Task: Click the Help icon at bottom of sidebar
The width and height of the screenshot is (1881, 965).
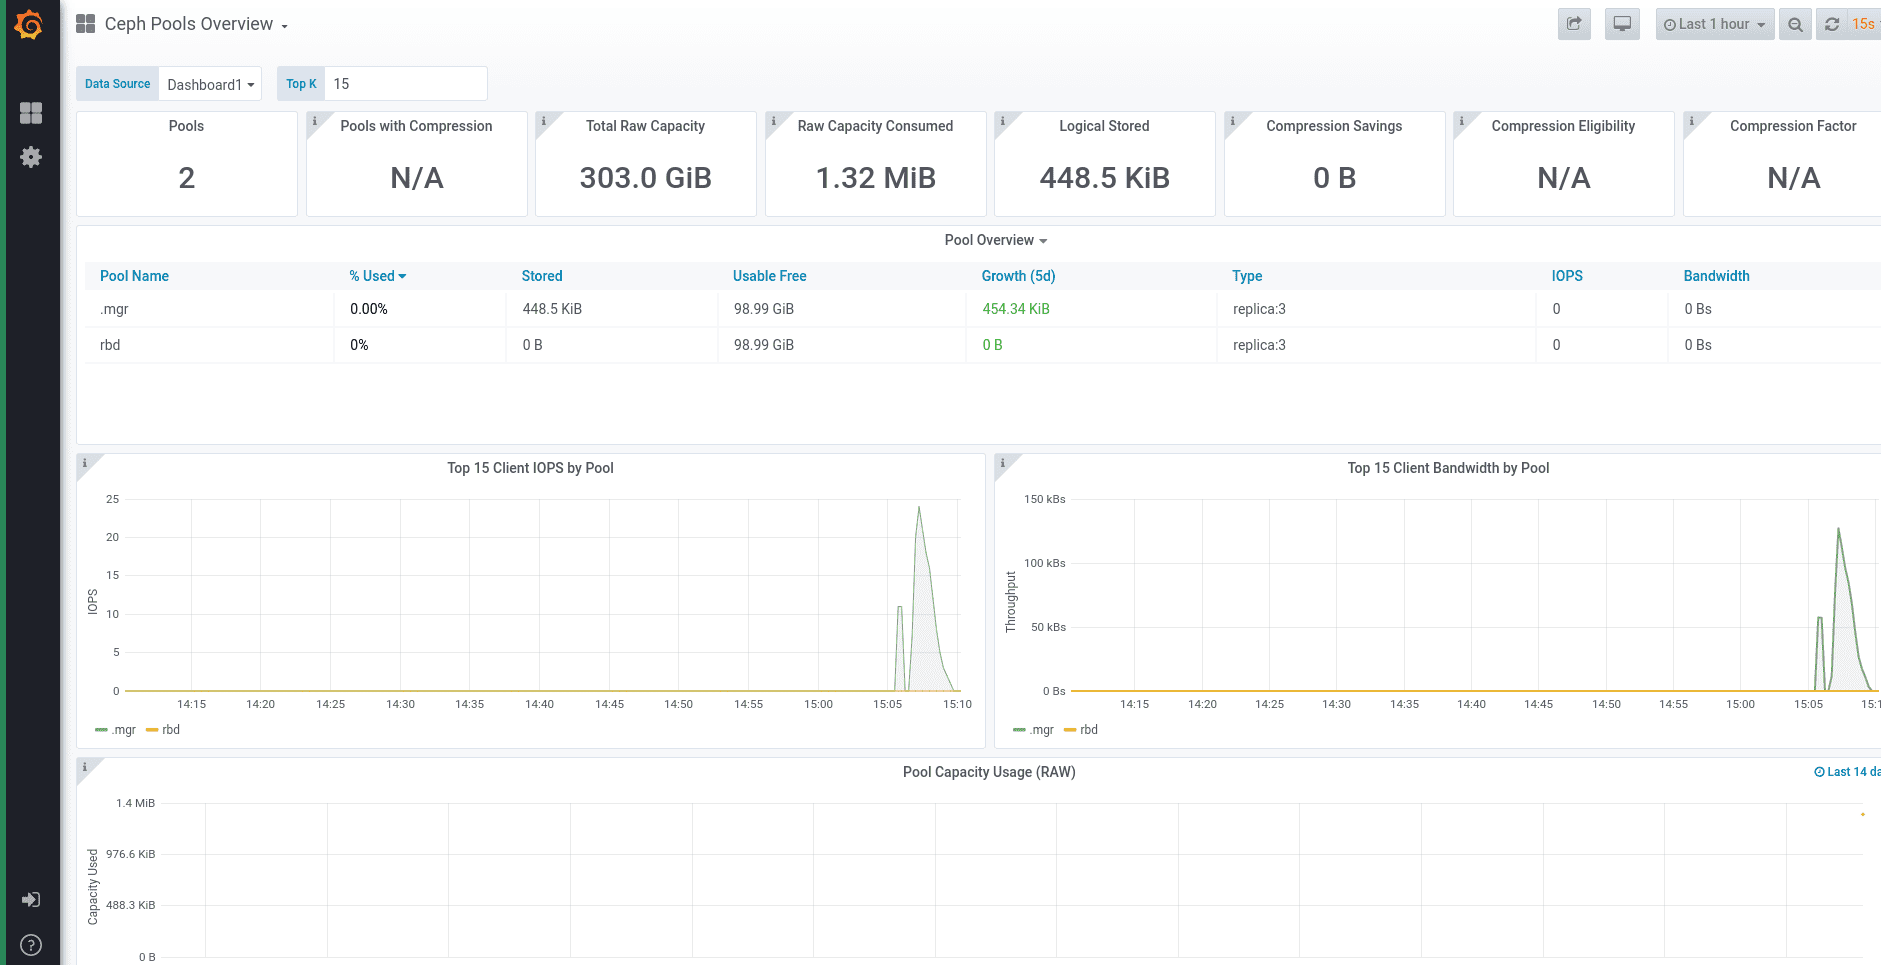Action: 30,944
